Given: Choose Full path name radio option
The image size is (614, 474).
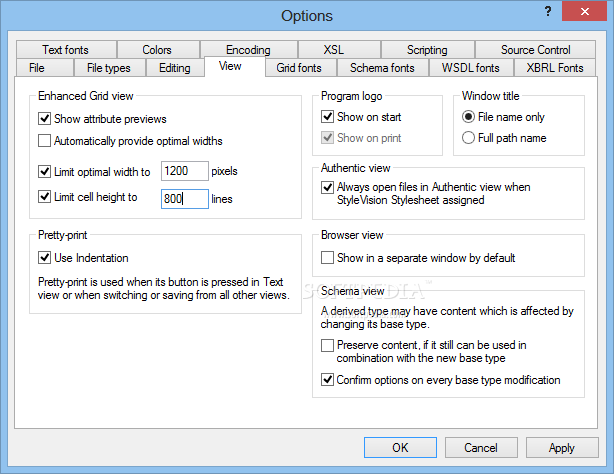Looking at the screenshot, I should coord(468,138).
